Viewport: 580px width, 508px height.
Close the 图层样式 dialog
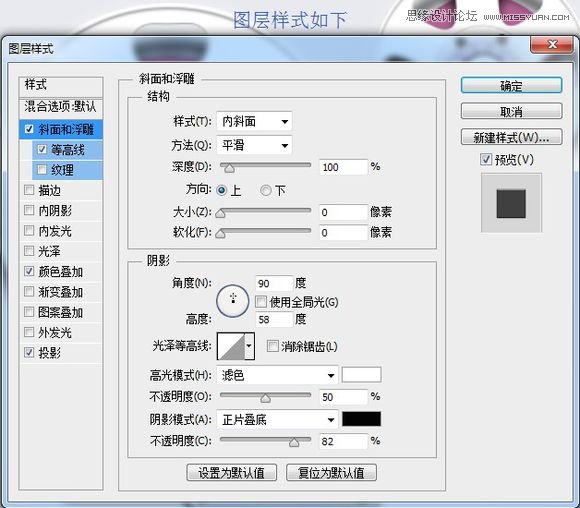click(552, 45)
